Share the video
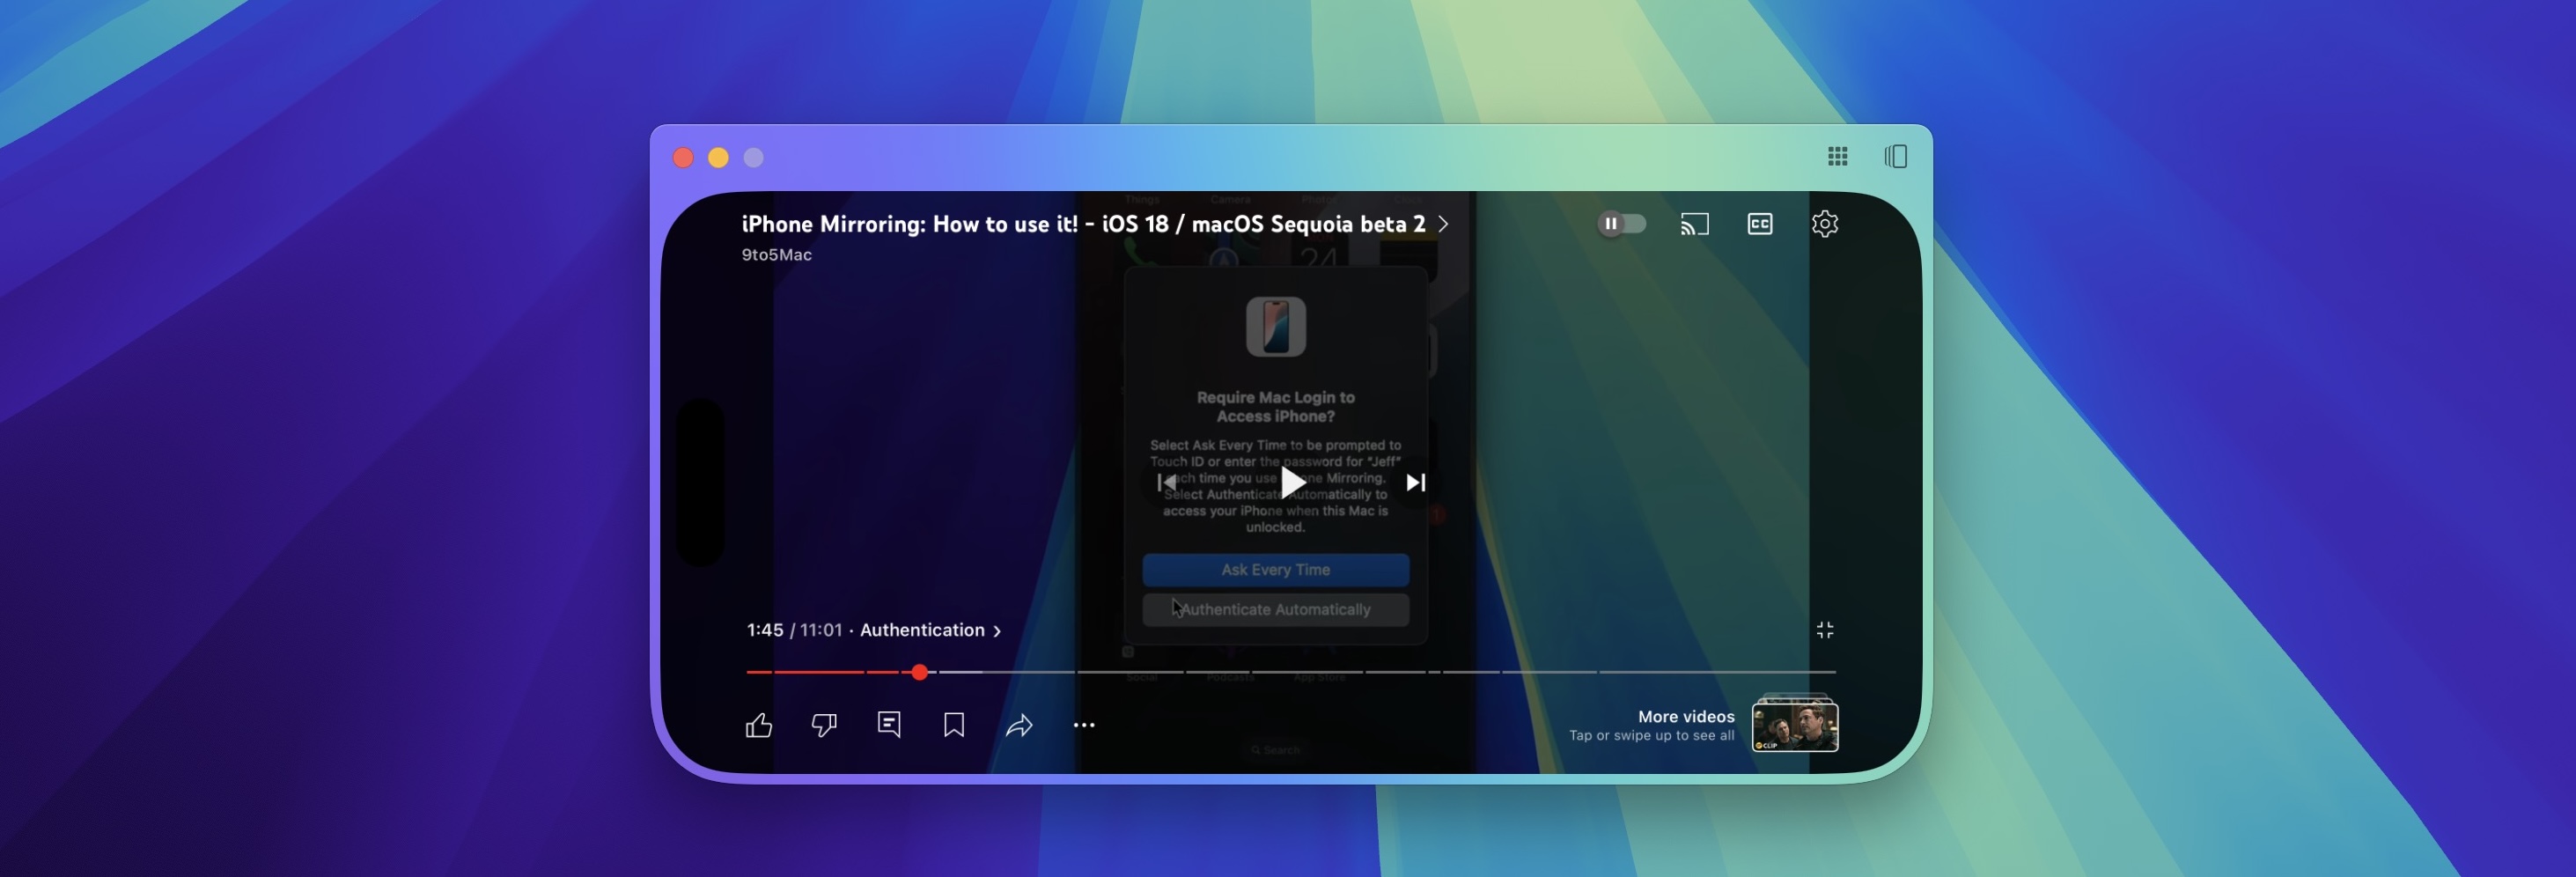2576x877 pixels. (1020, 725)
